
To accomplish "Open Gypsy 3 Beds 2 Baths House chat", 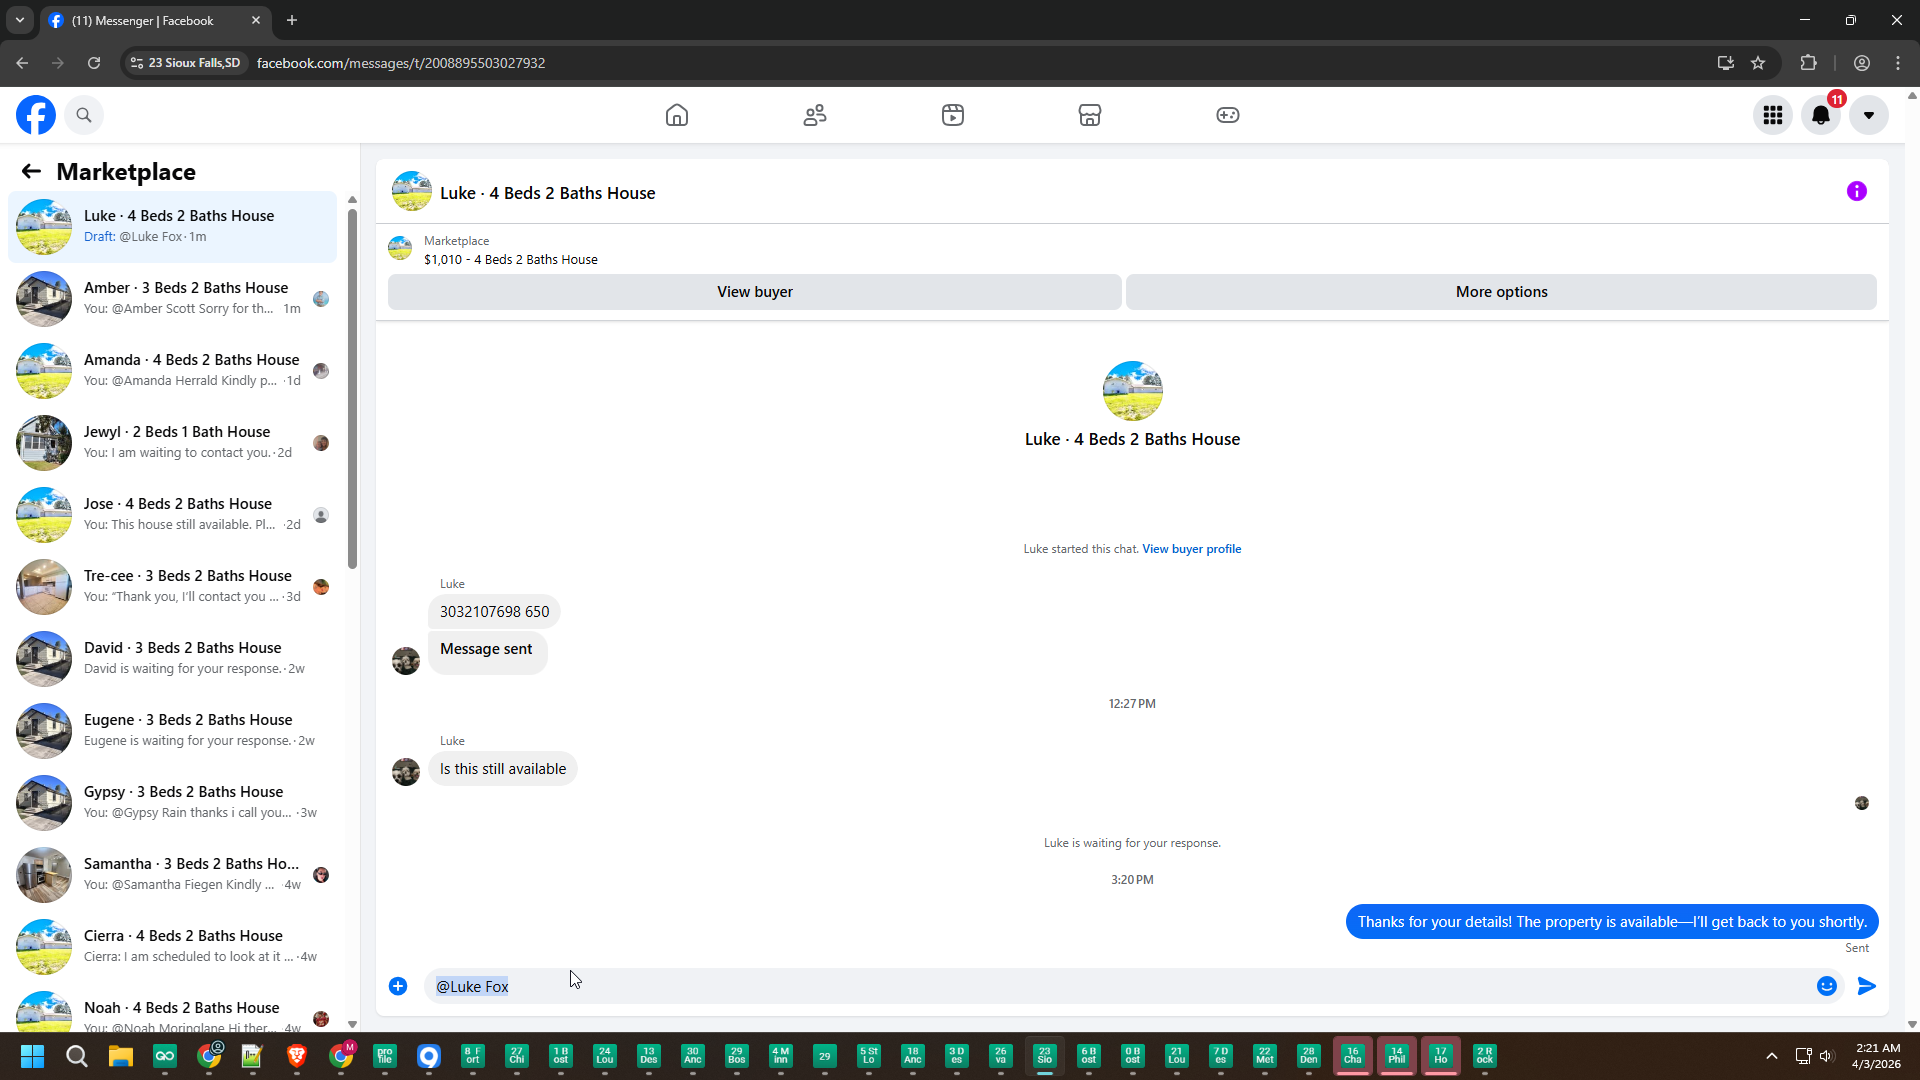I will (173, 802).
